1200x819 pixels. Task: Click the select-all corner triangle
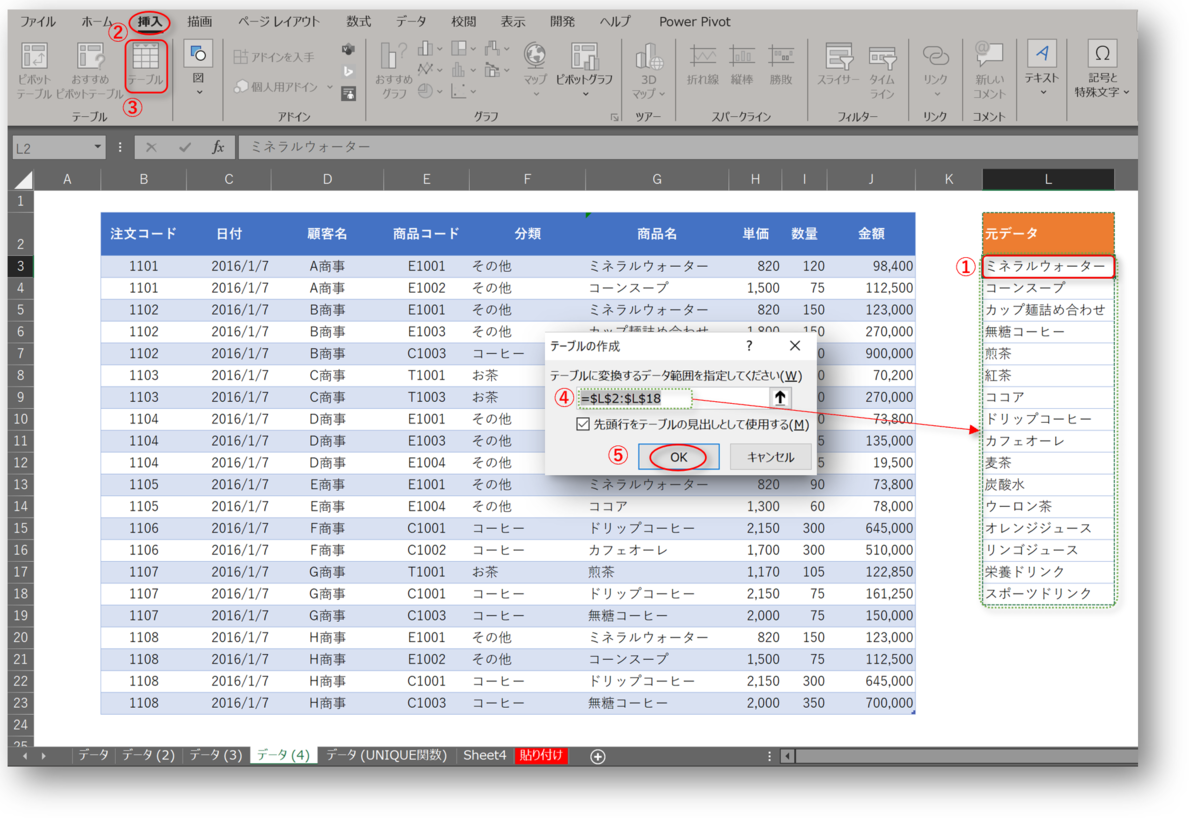tap(21, 180)
